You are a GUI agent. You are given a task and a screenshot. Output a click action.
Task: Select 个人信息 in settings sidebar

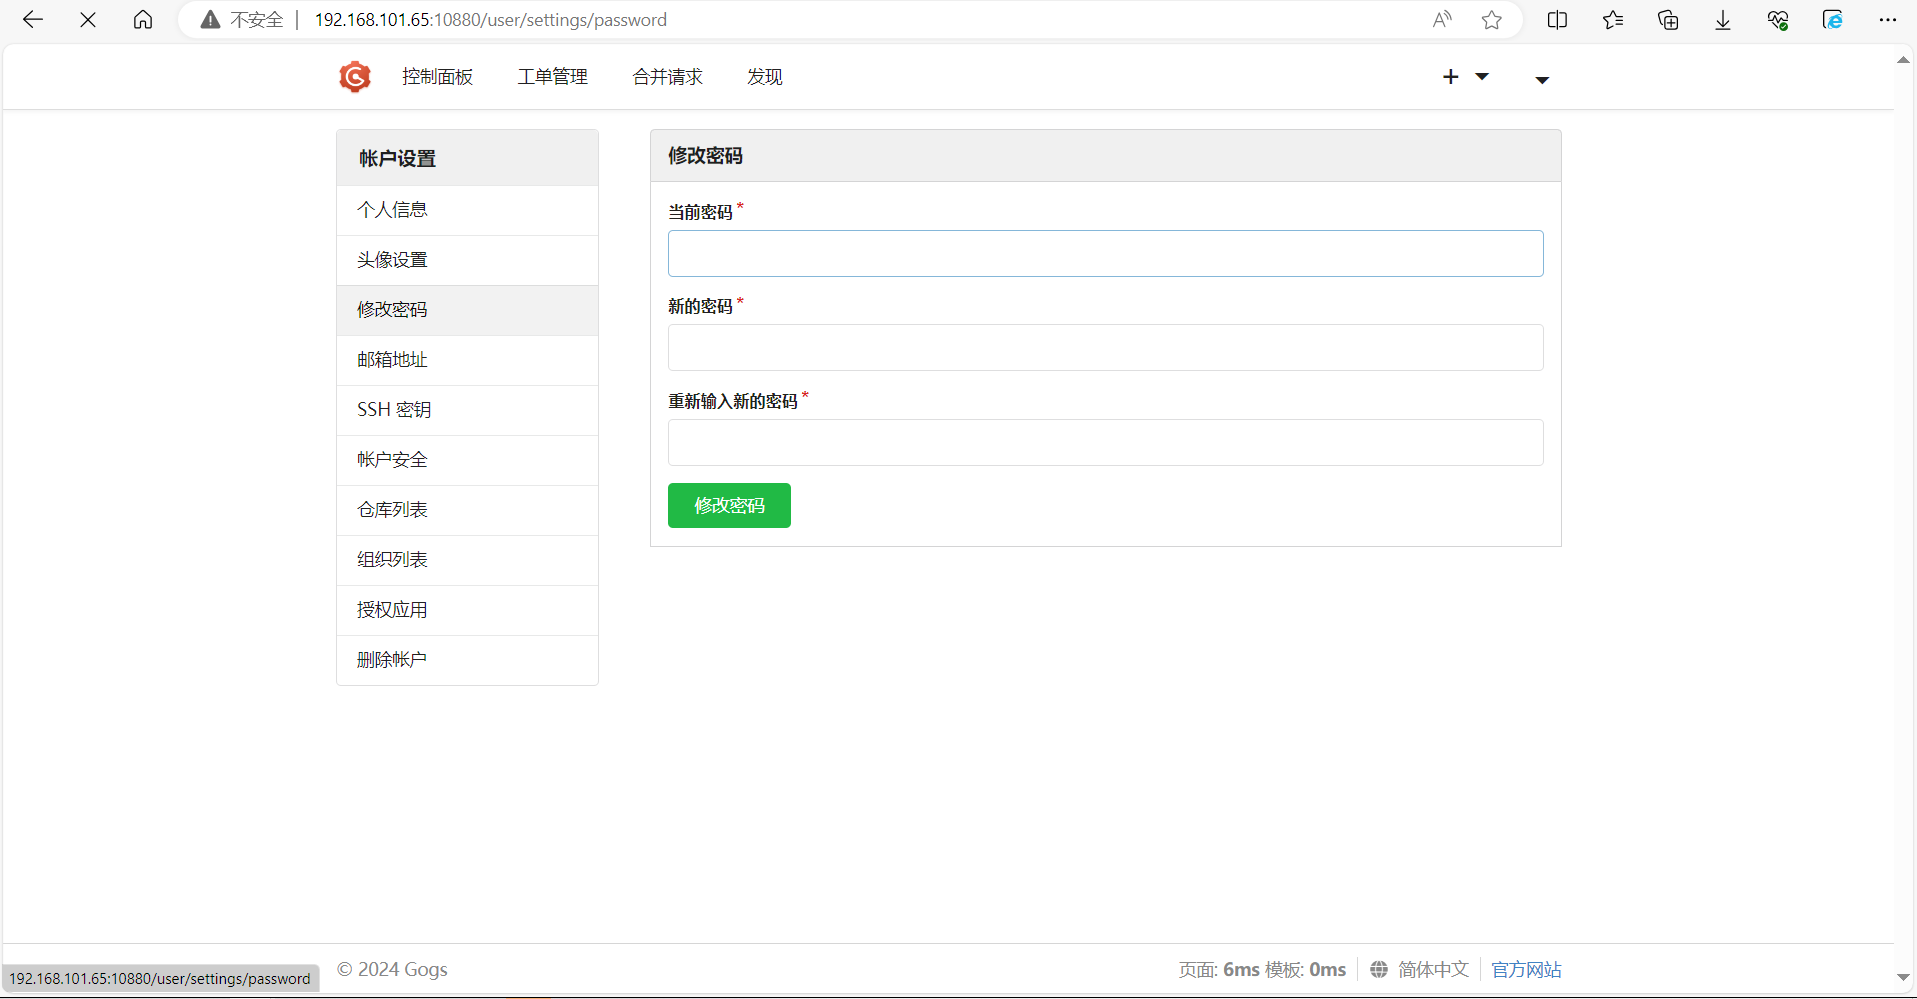click(x=467, y=210)
